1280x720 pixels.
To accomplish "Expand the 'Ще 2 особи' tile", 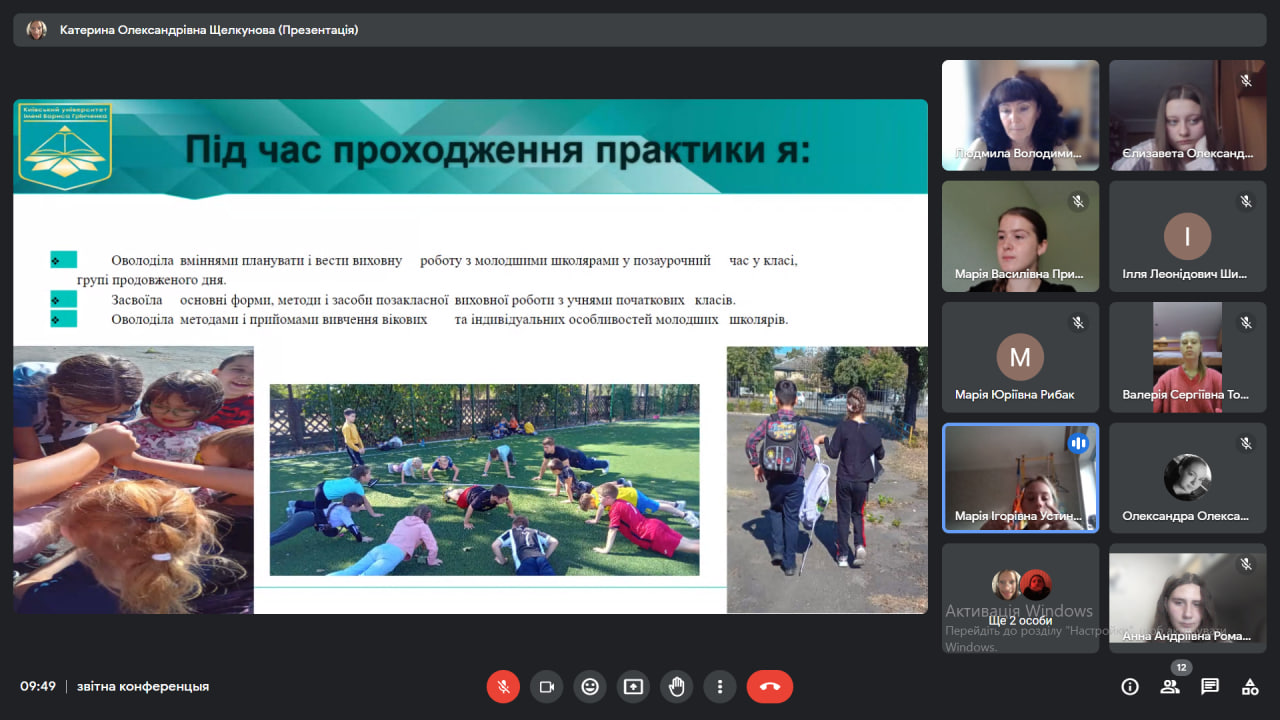I will coord(1020,598).
